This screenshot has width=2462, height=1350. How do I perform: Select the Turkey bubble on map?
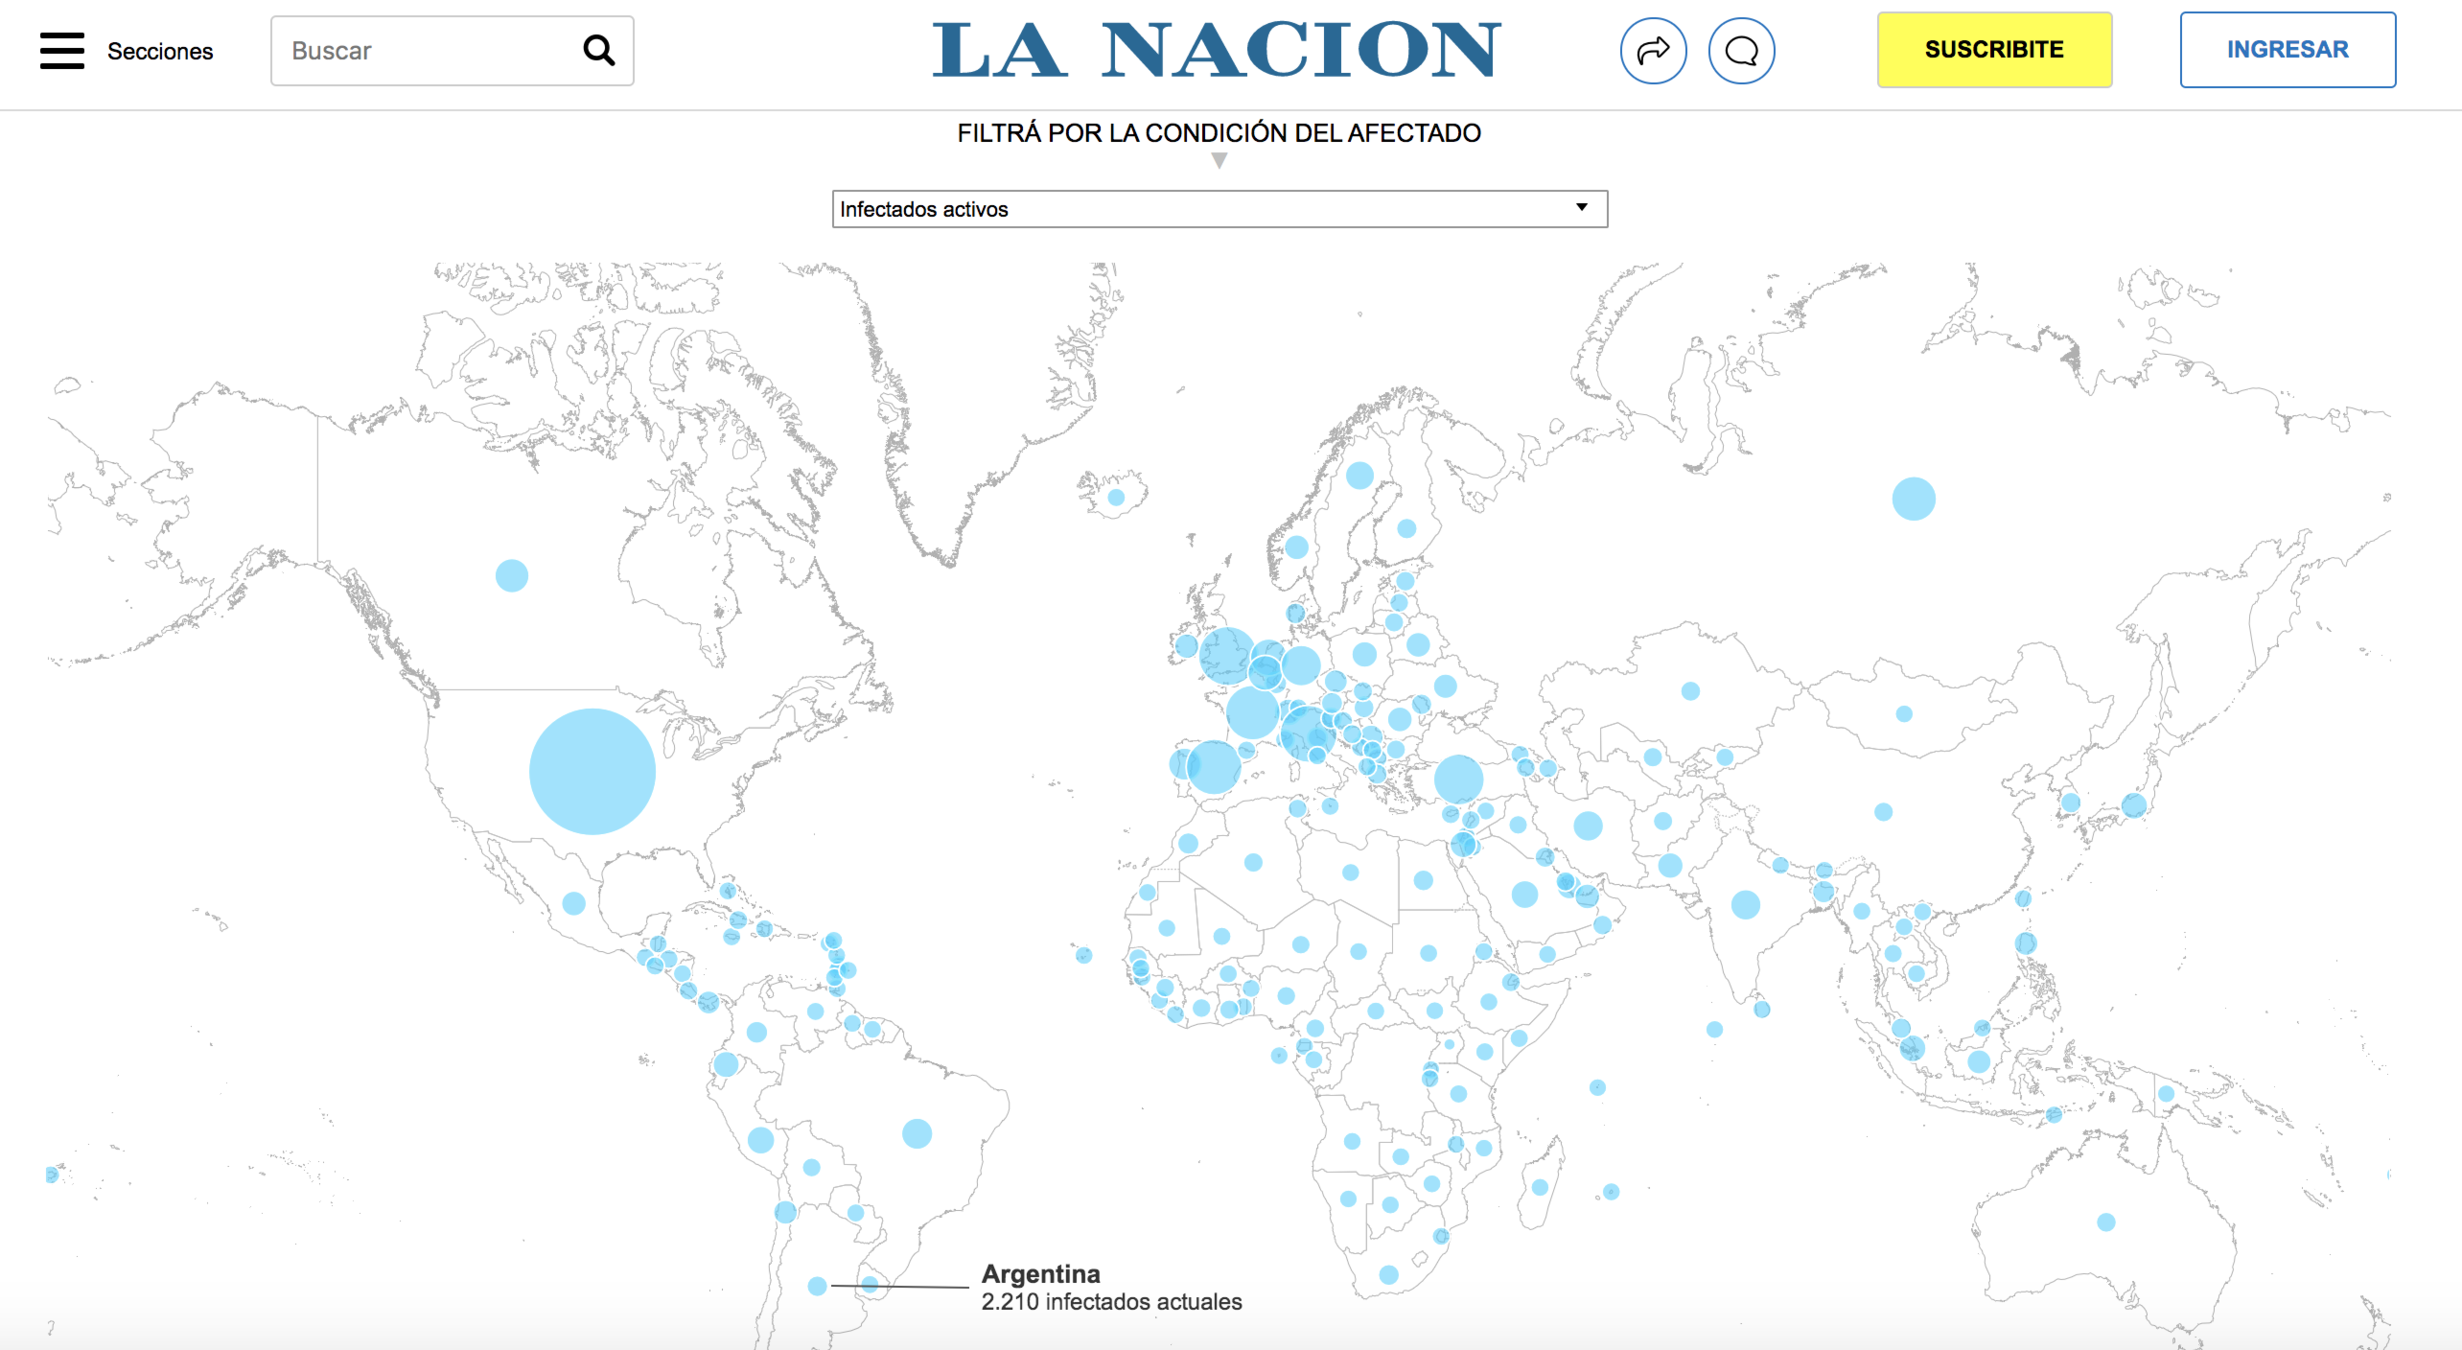coord(1458,779)
